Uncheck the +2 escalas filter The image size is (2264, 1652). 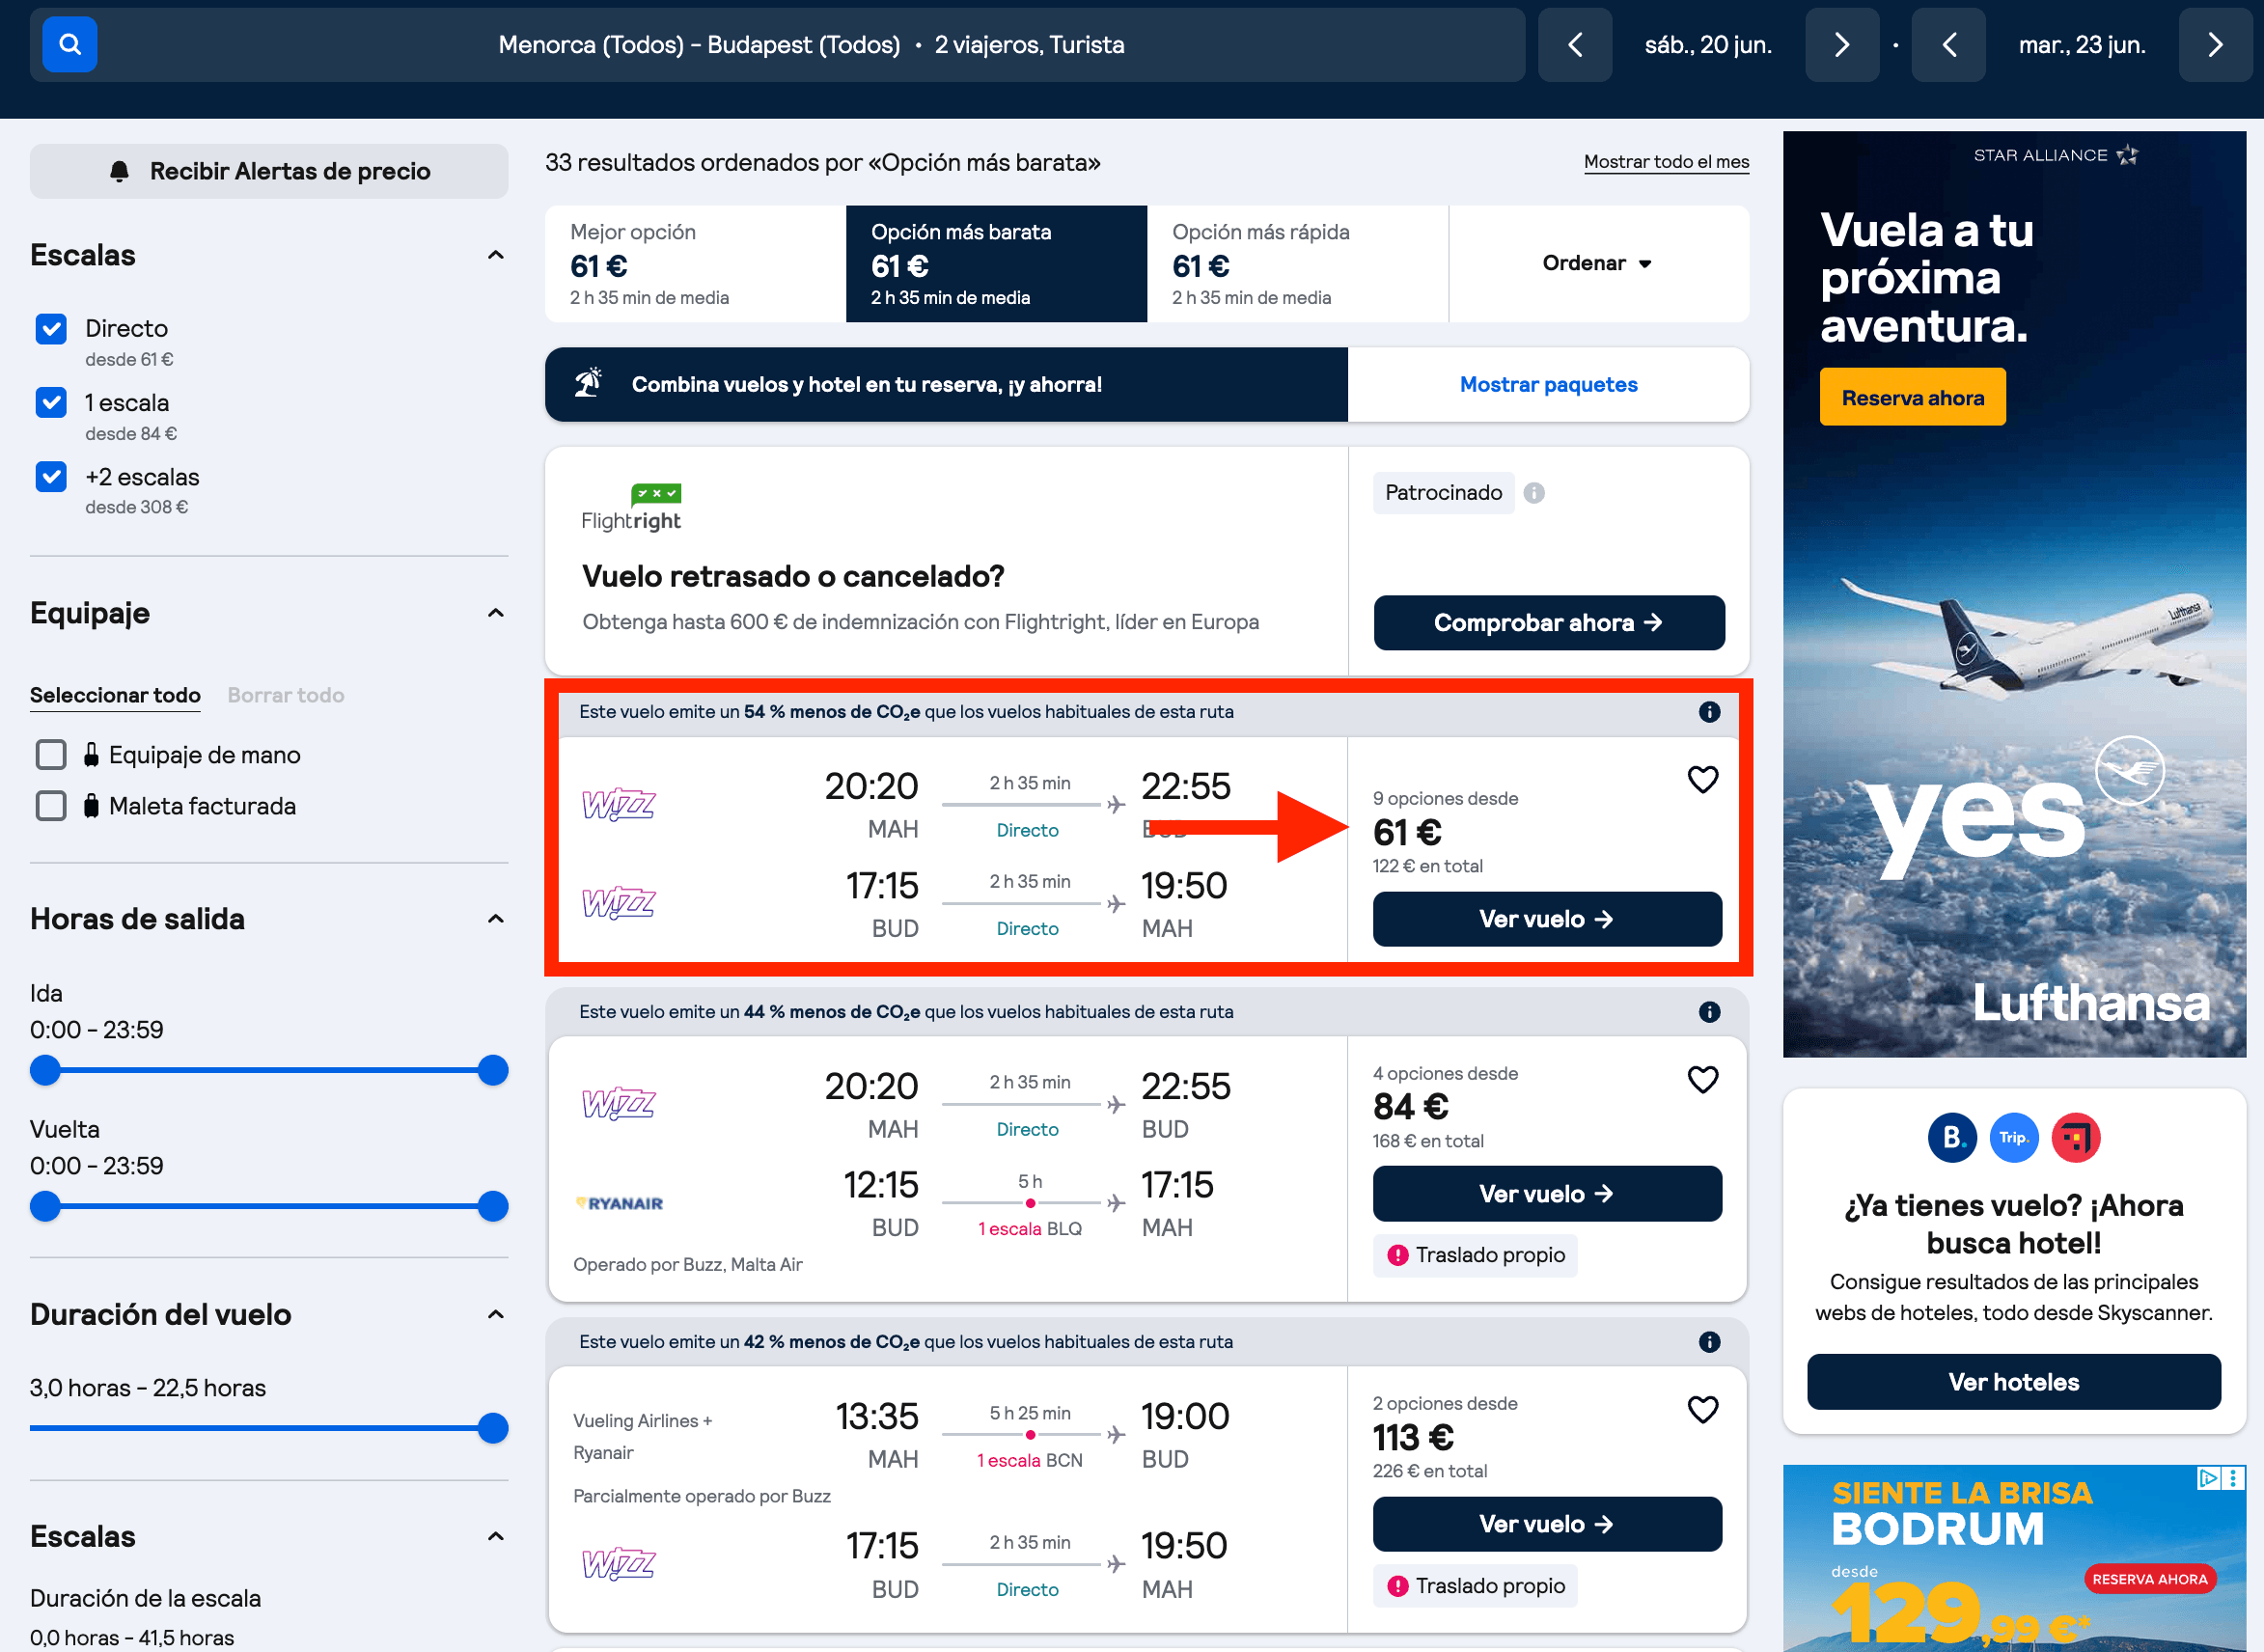point(51,477)
